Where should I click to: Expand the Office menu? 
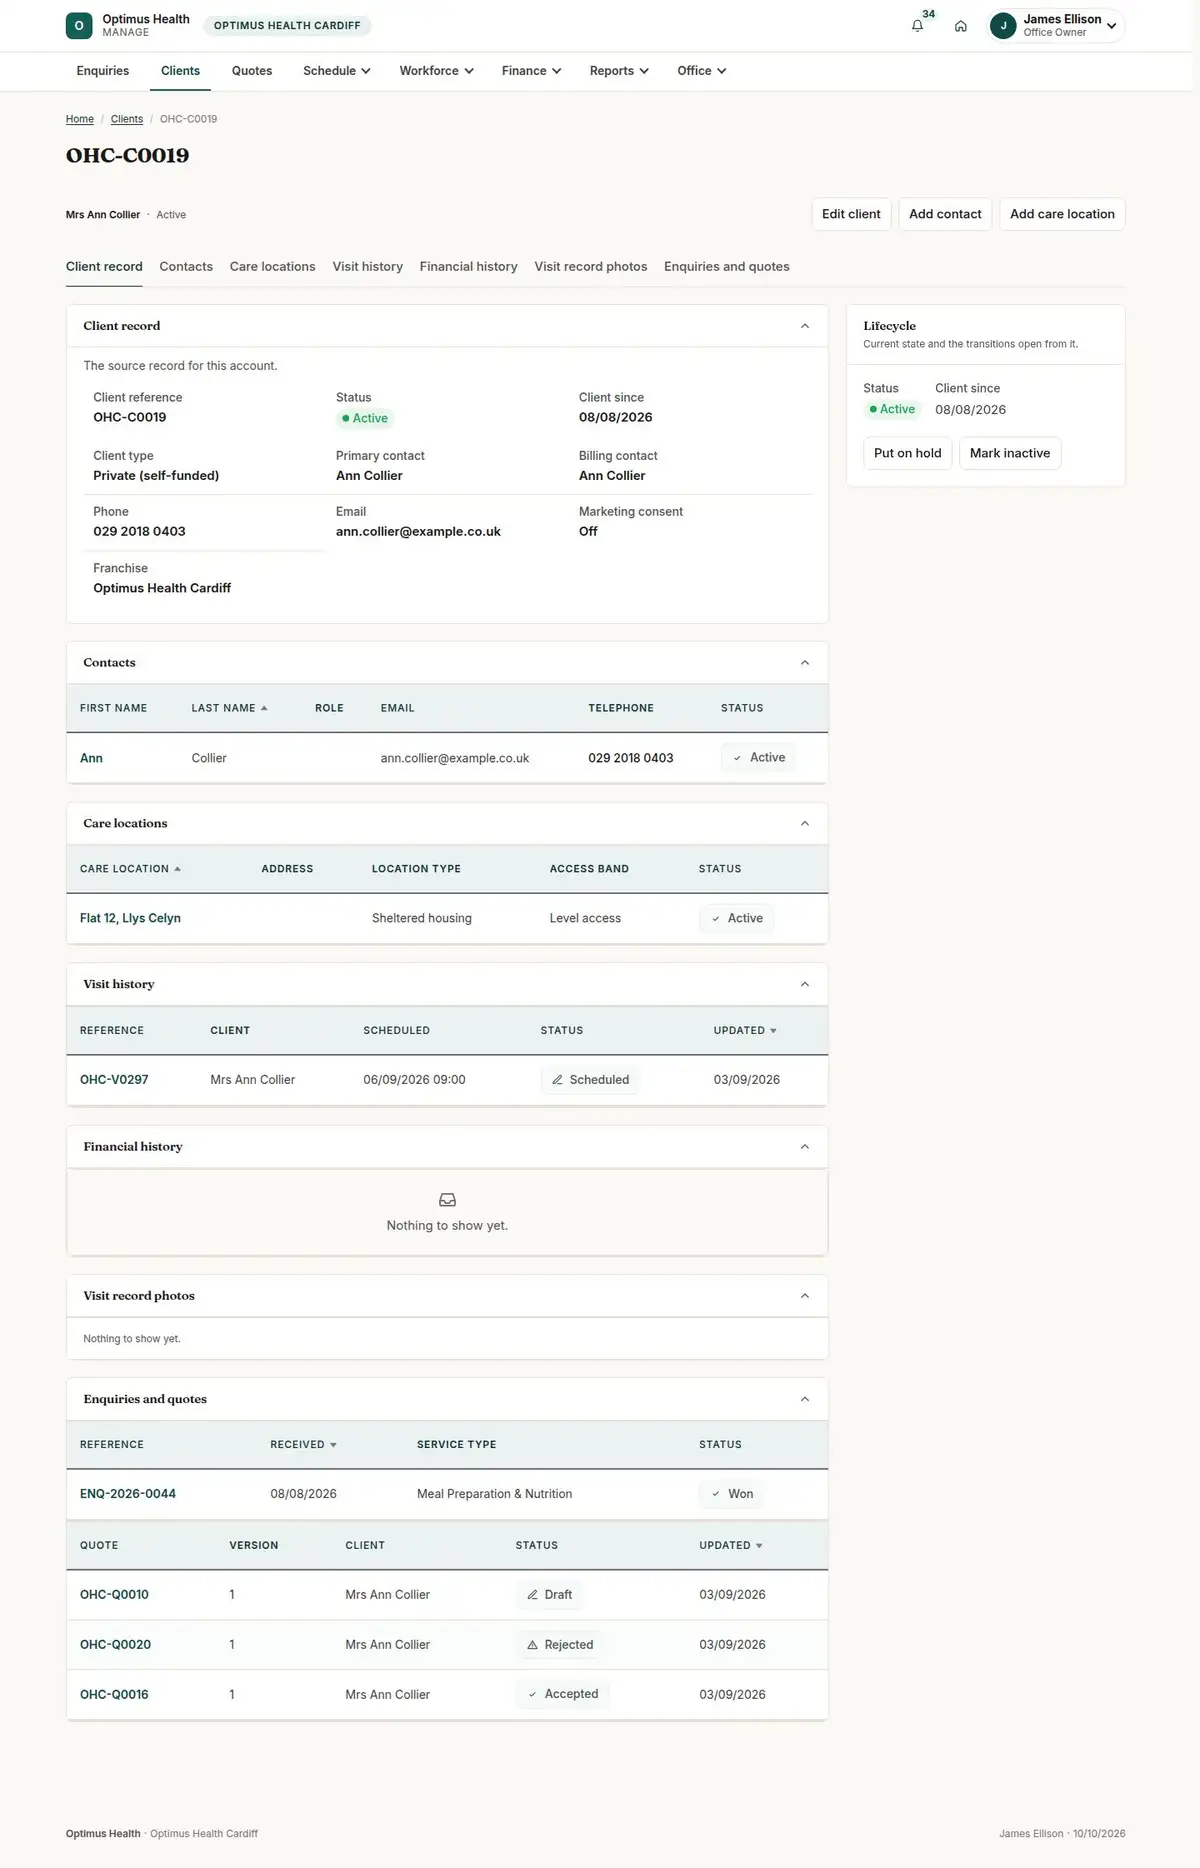tap(701, 71)
